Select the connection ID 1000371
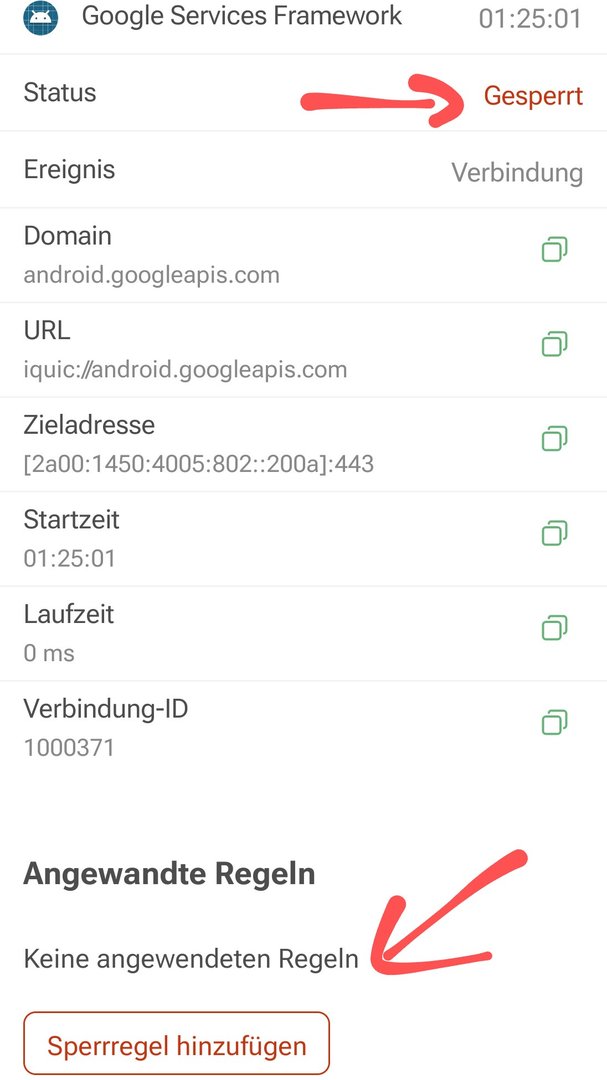Screen dimensions: 607x1080 (x=69, y=747)
